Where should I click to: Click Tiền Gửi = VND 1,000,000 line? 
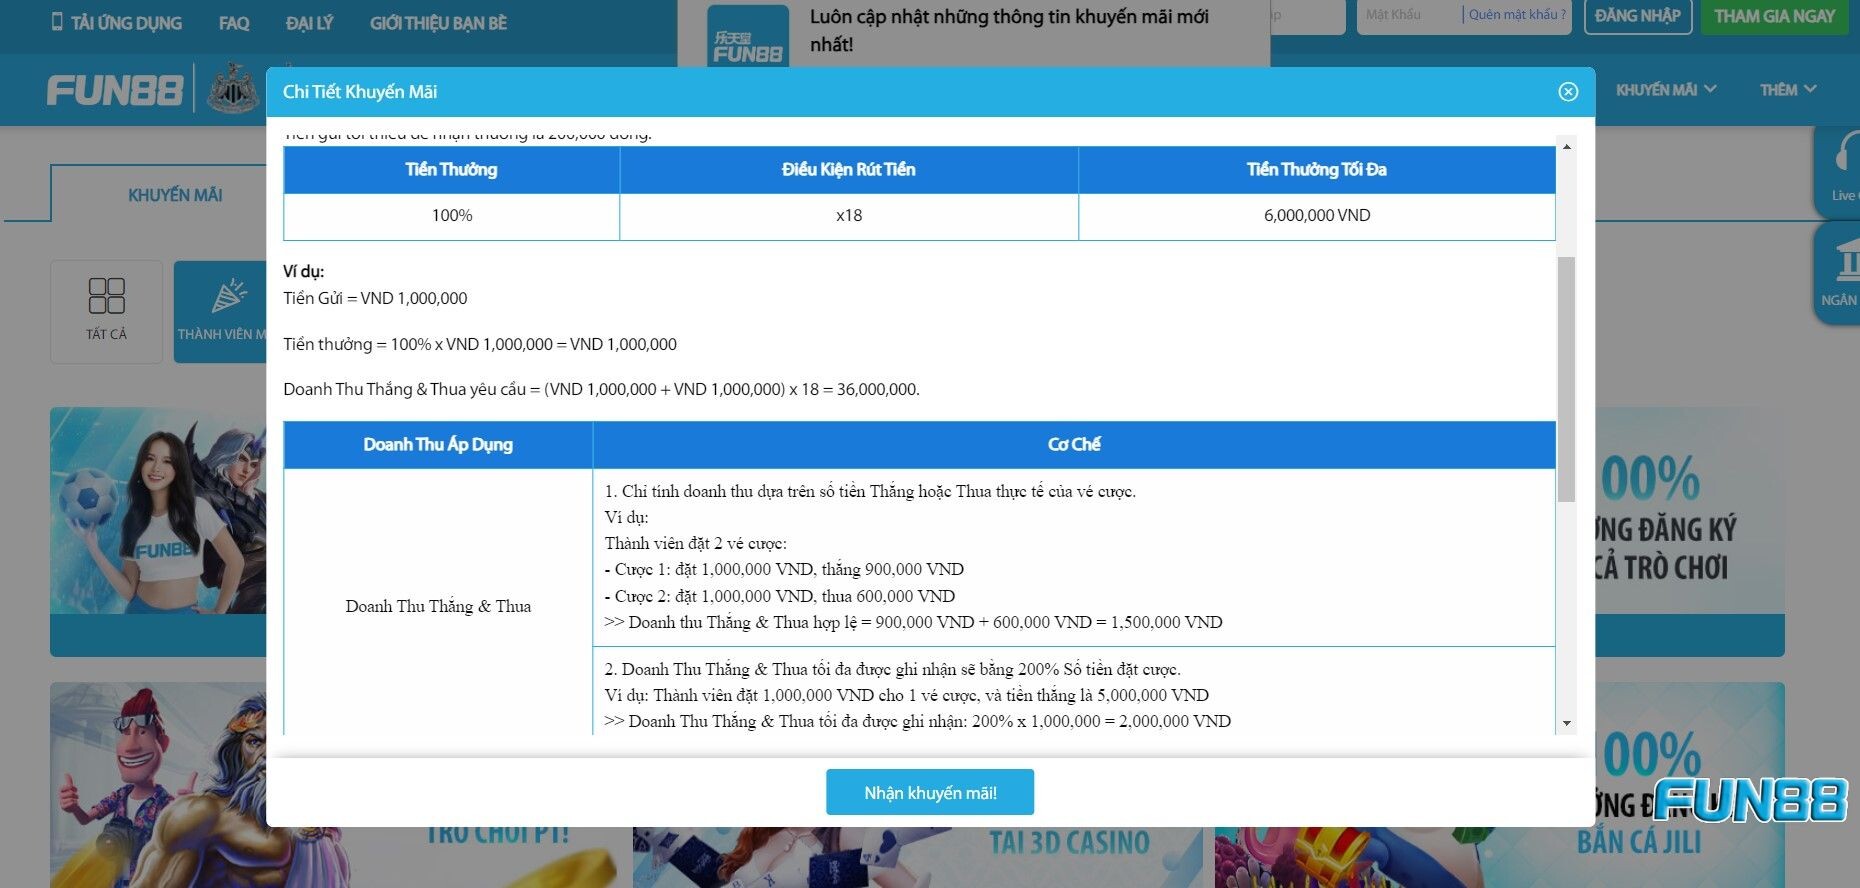click(375, 298)
